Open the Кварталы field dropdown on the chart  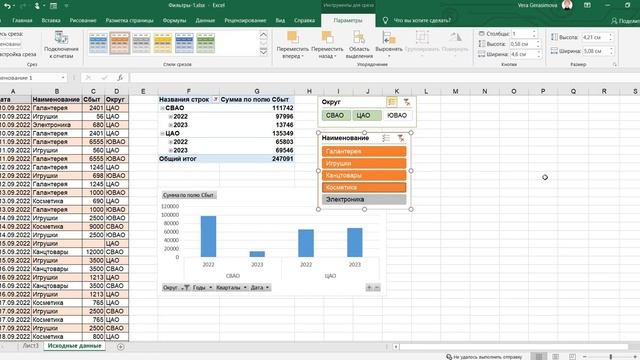point(231,288)
